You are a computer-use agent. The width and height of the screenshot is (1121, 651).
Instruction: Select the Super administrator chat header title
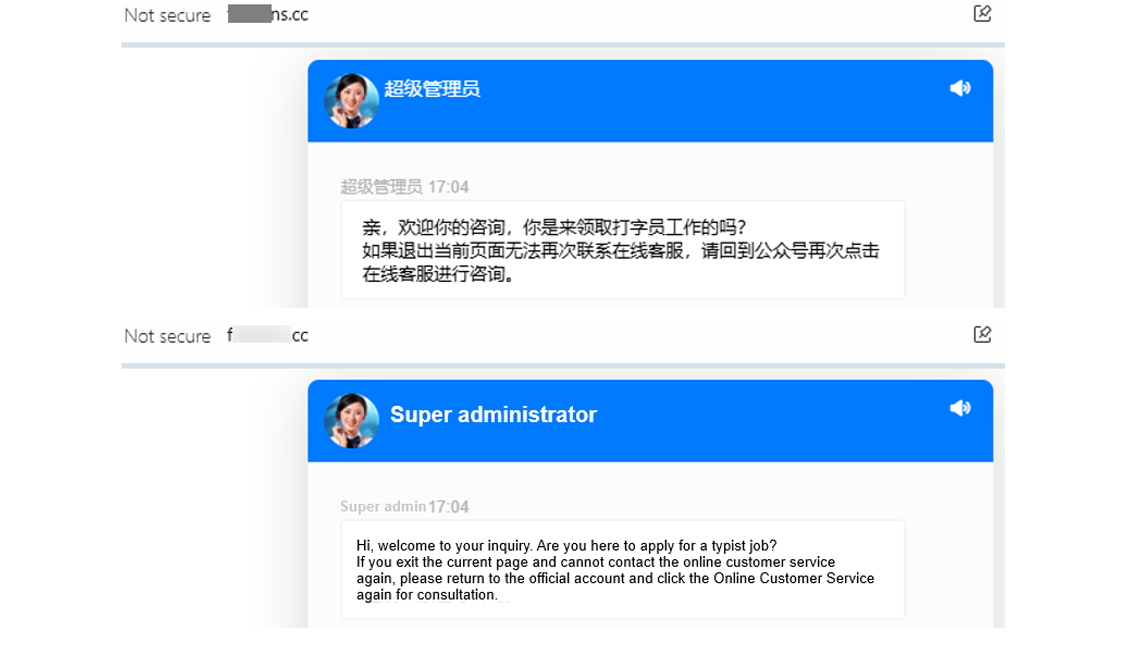492,414
